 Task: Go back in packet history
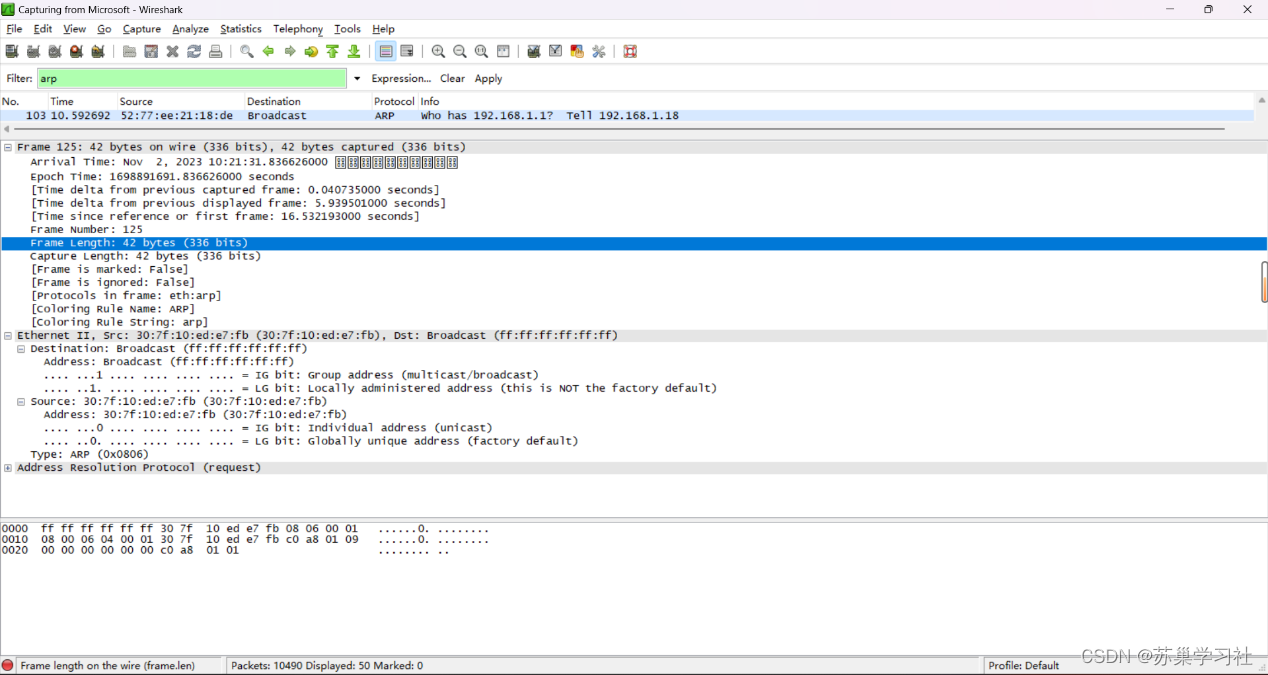[268, 51]
